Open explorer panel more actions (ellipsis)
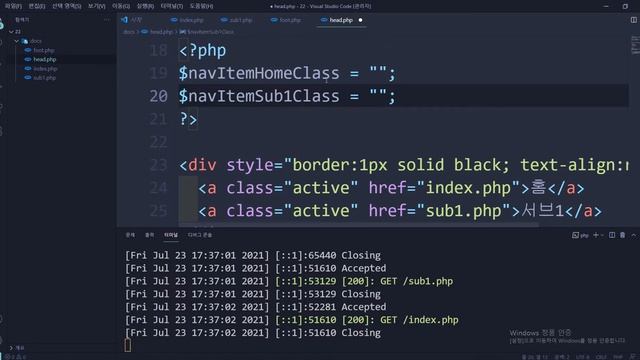The image size is (640, 360). [107, 20]
